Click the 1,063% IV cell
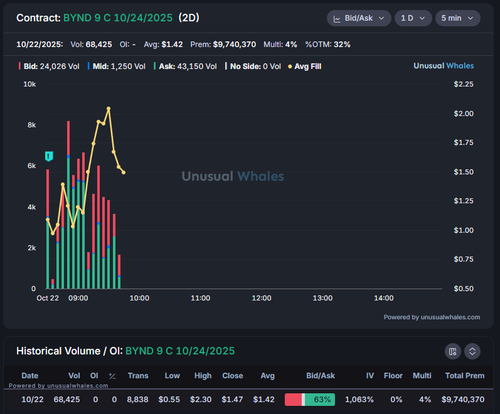 click(x=359, y=399)
